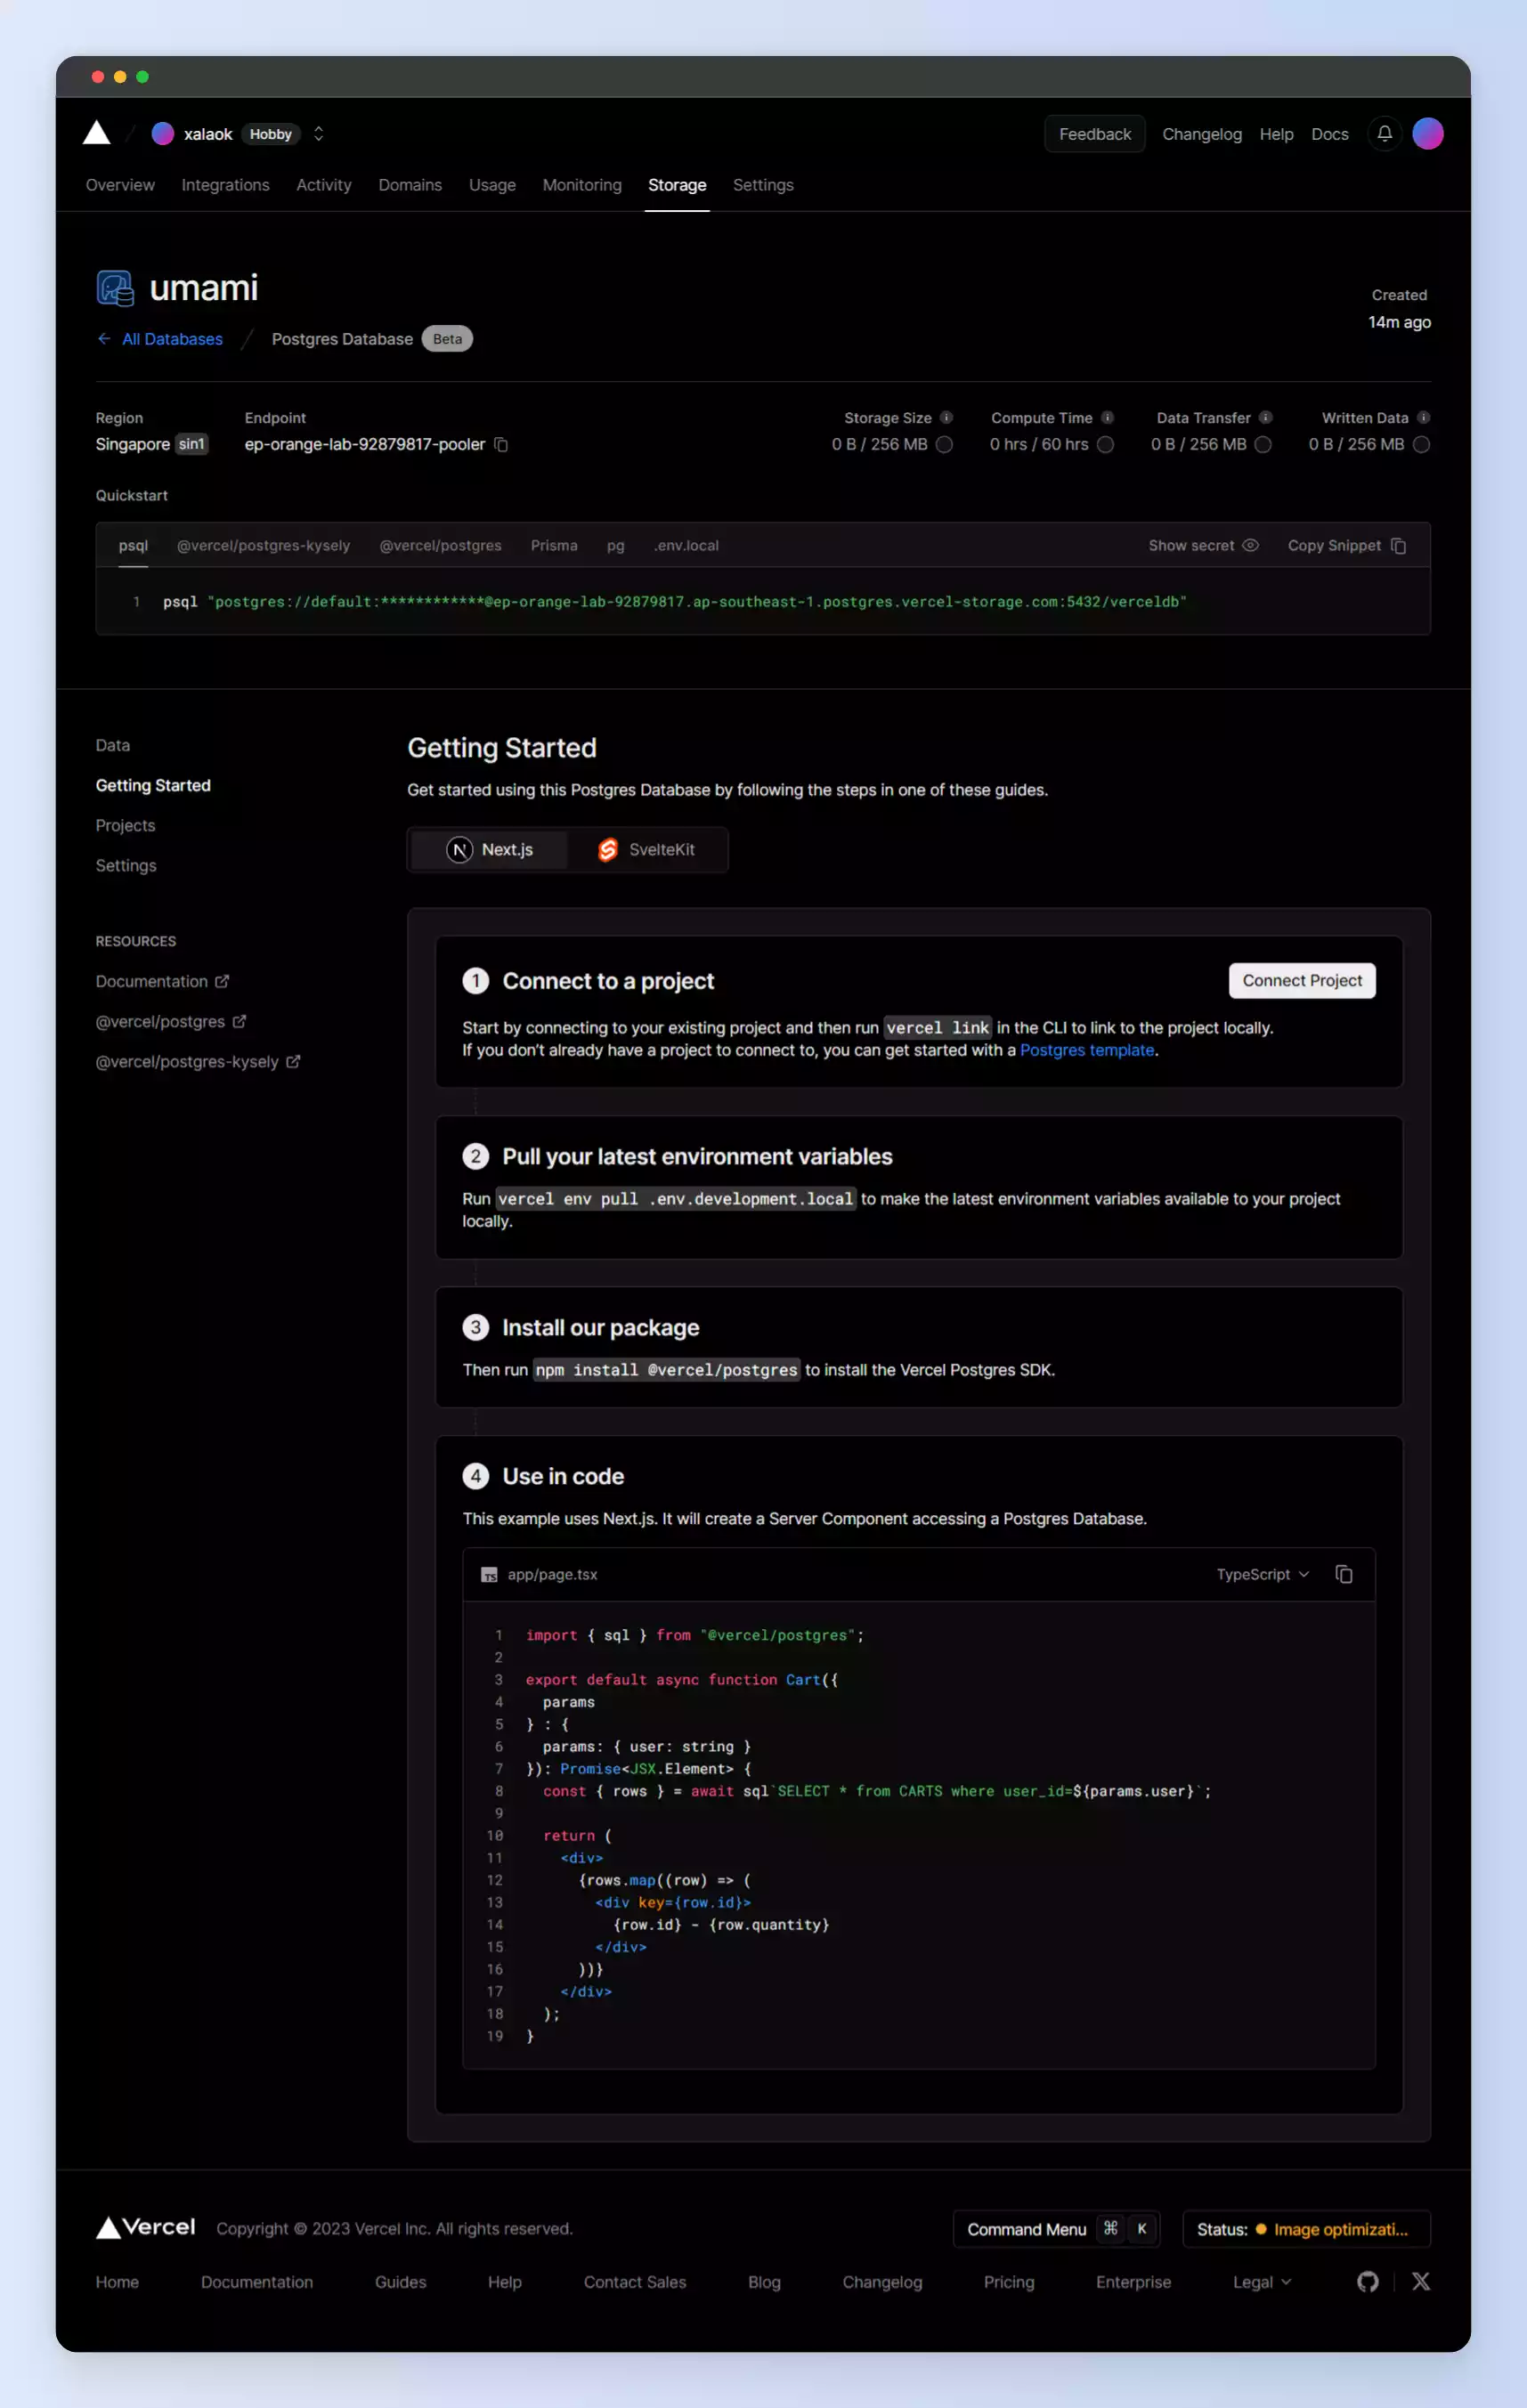Open the Settings tab in top navigation
The image size is (1527, 2408).
(x=762, y=185)
